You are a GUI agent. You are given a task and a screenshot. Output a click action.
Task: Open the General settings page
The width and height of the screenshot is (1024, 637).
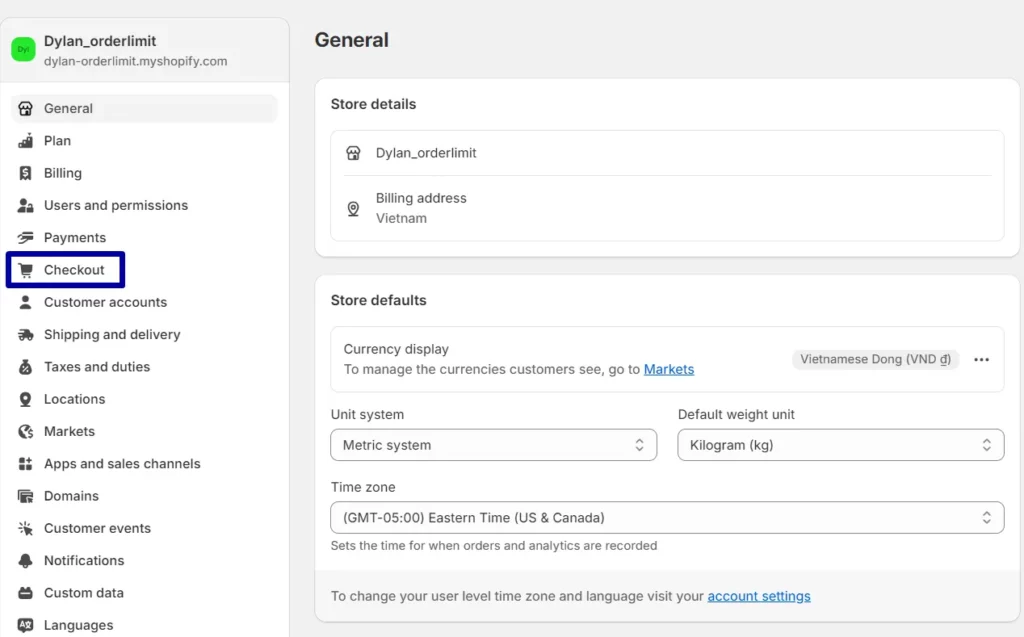point(144,108)
